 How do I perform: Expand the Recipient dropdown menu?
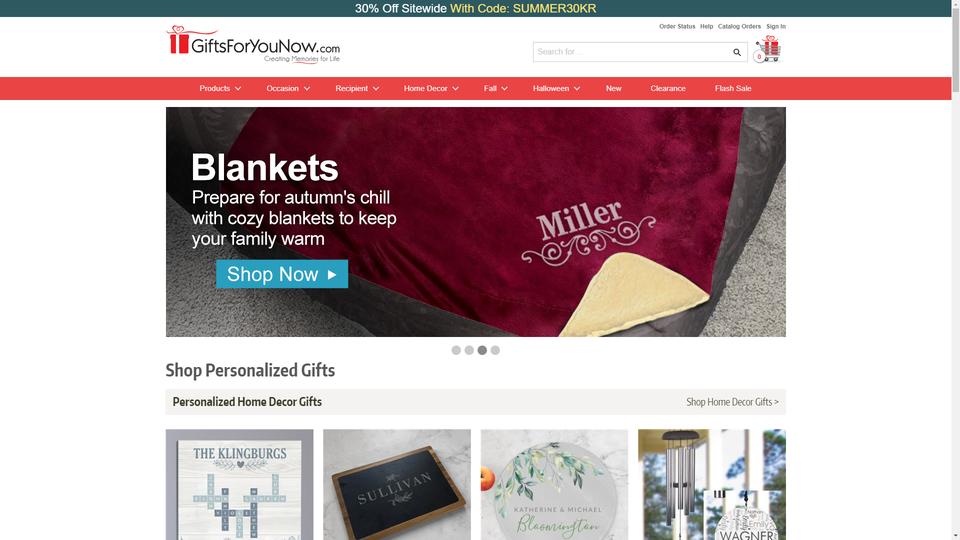pyautogui.click(x=357, y=88)
